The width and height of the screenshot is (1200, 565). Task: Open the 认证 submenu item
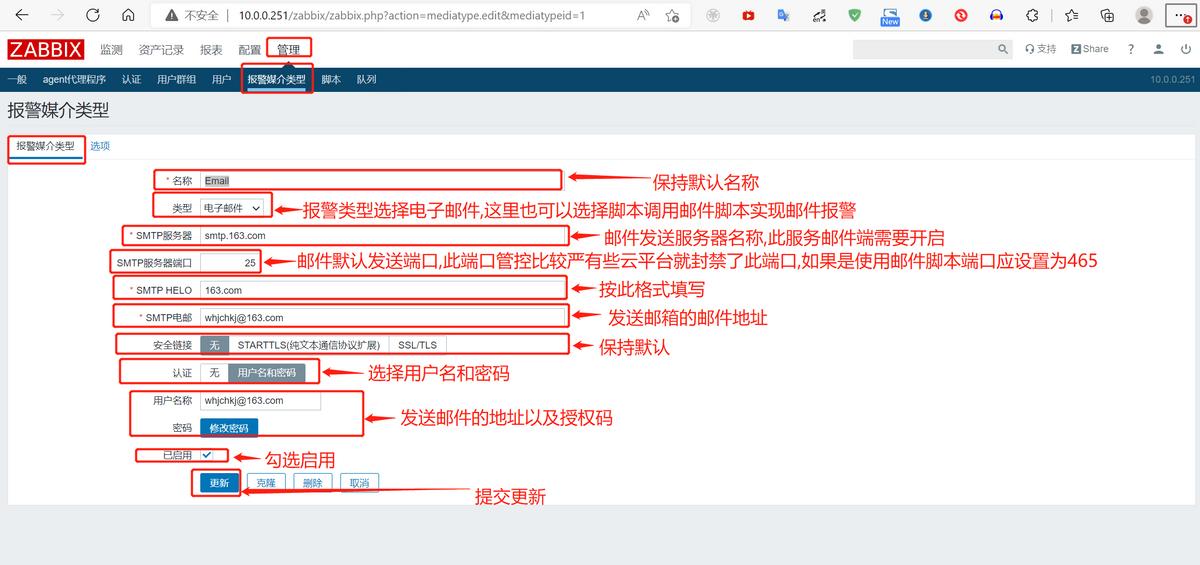131,80
